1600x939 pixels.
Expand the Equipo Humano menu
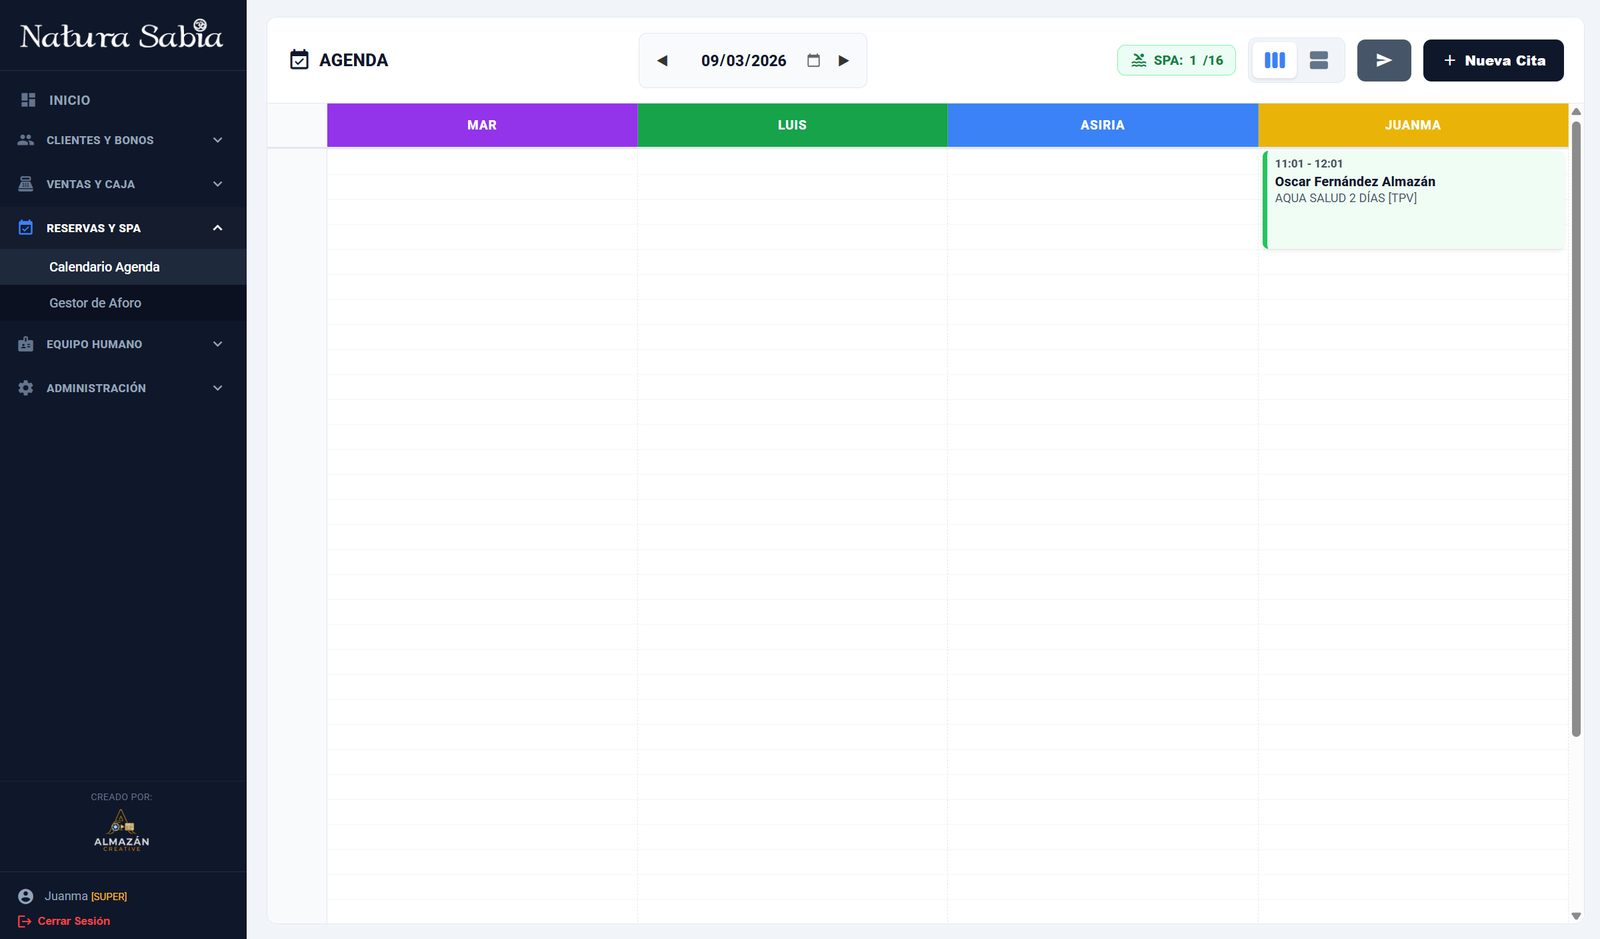point(122,344)
